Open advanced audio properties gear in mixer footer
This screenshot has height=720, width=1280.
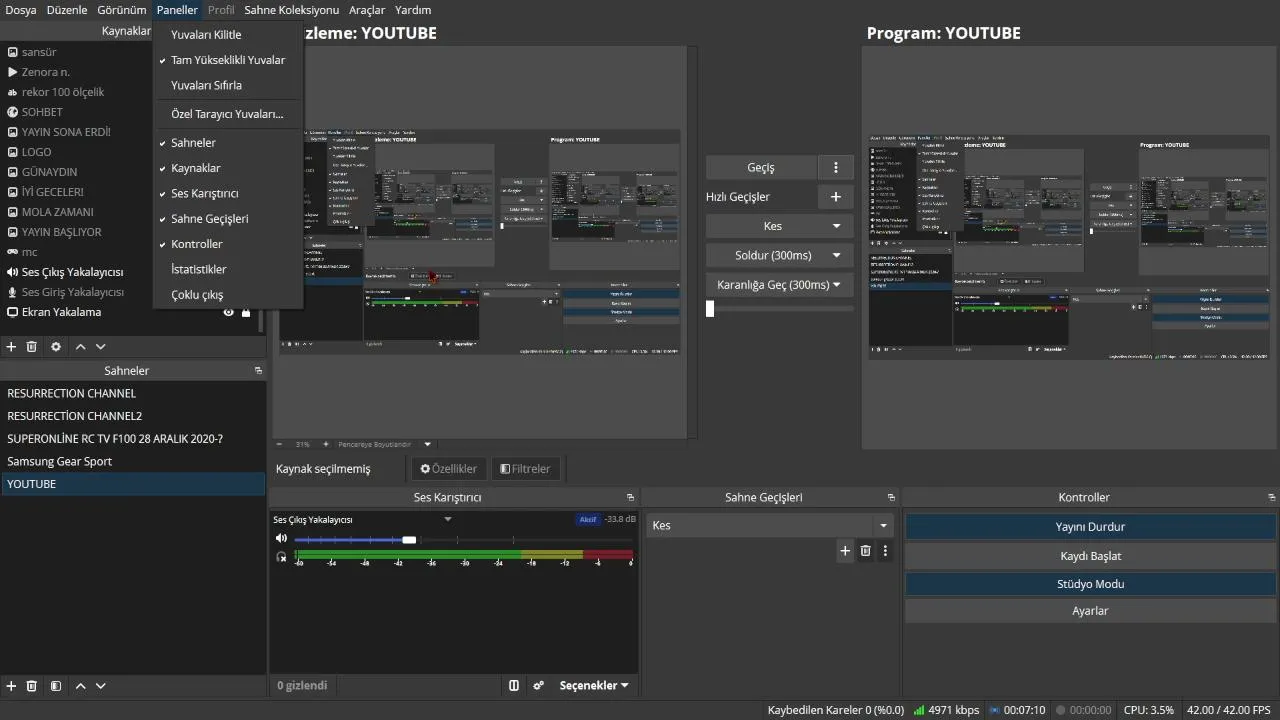coord(538,686)
